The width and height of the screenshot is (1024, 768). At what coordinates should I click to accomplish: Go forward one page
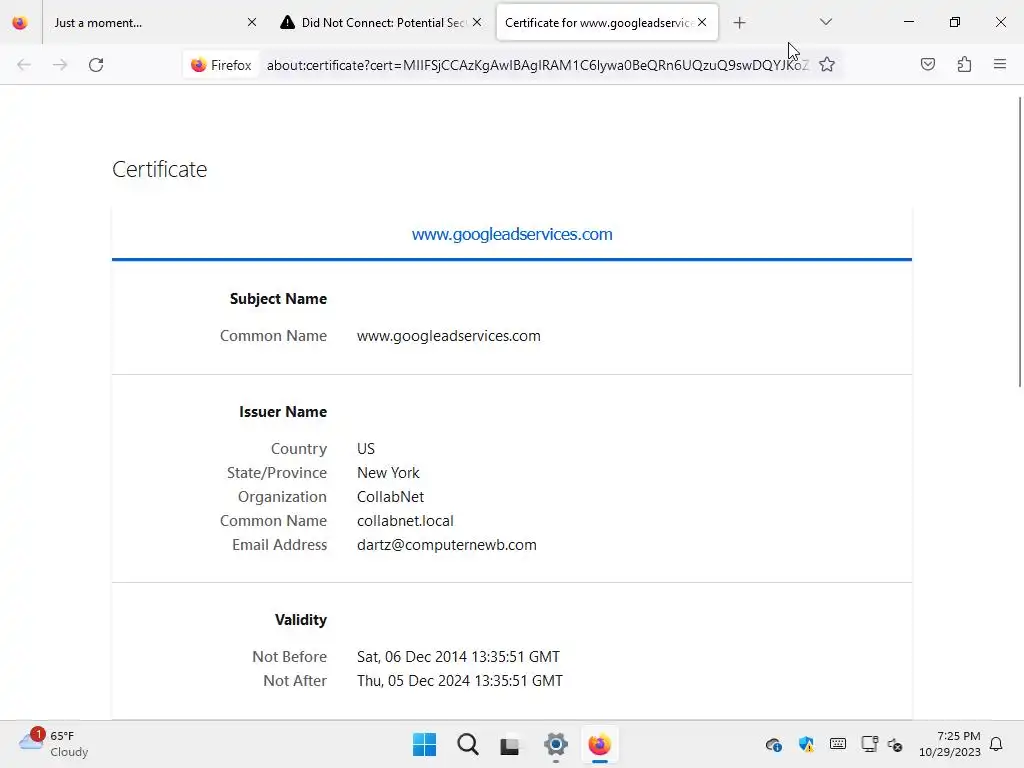click(60, 65)
